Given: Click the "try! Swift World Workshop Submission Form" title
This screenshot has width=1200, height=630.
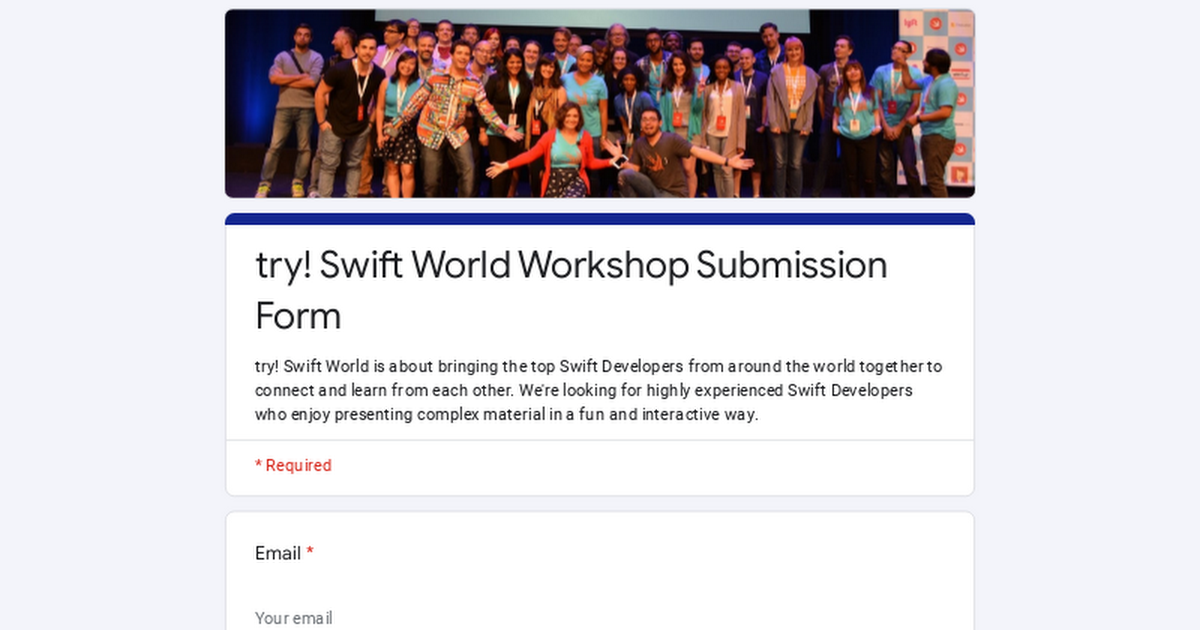Looking at the screenshot, I should 571,290.
